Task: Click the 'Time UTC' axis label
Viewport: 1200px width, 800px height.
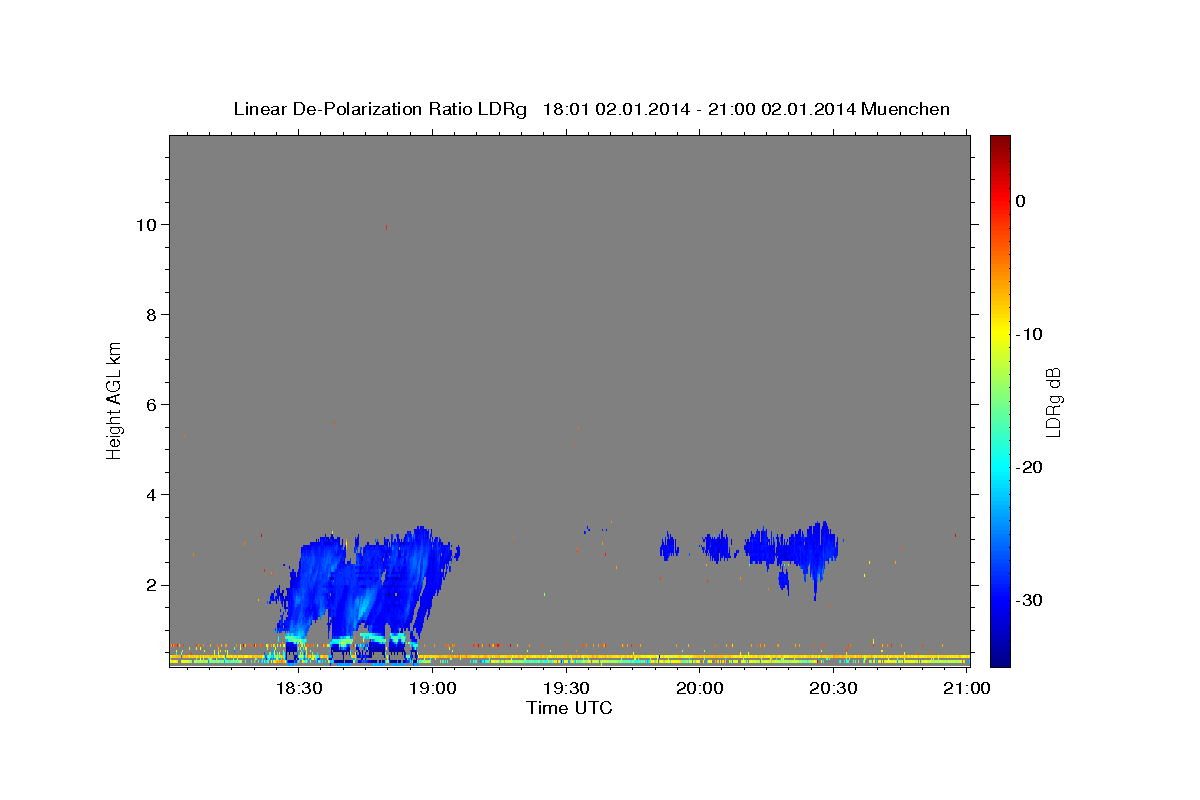Action: click(569, 708)
